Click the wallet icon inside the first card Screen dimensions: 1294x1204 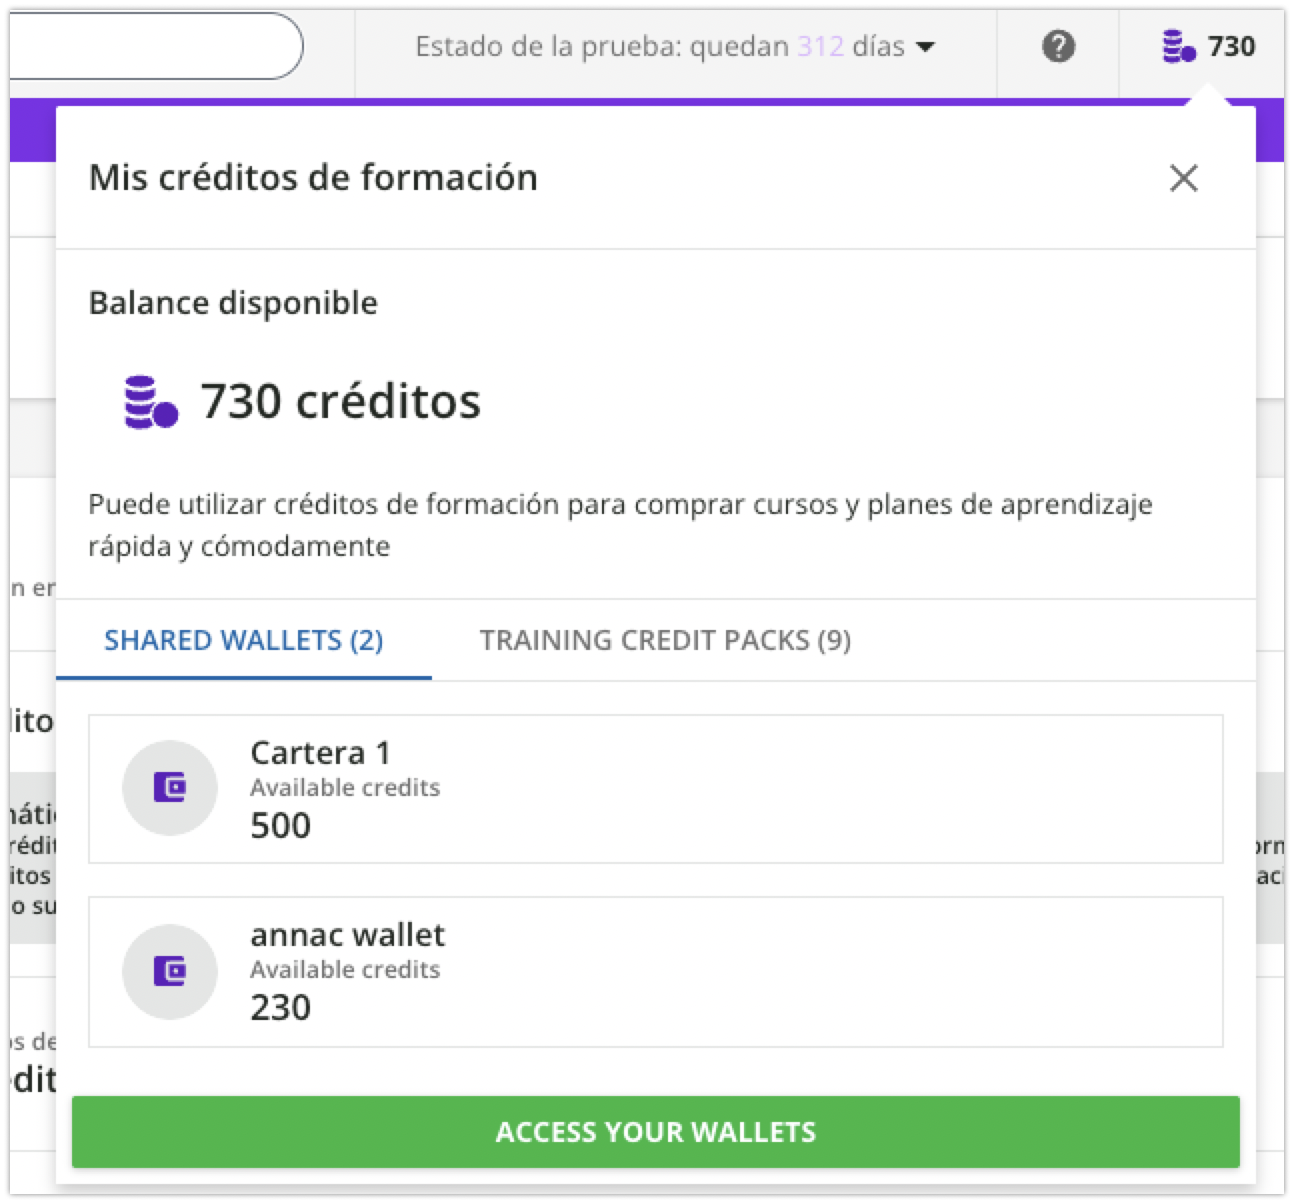click(x=170, y=788)
